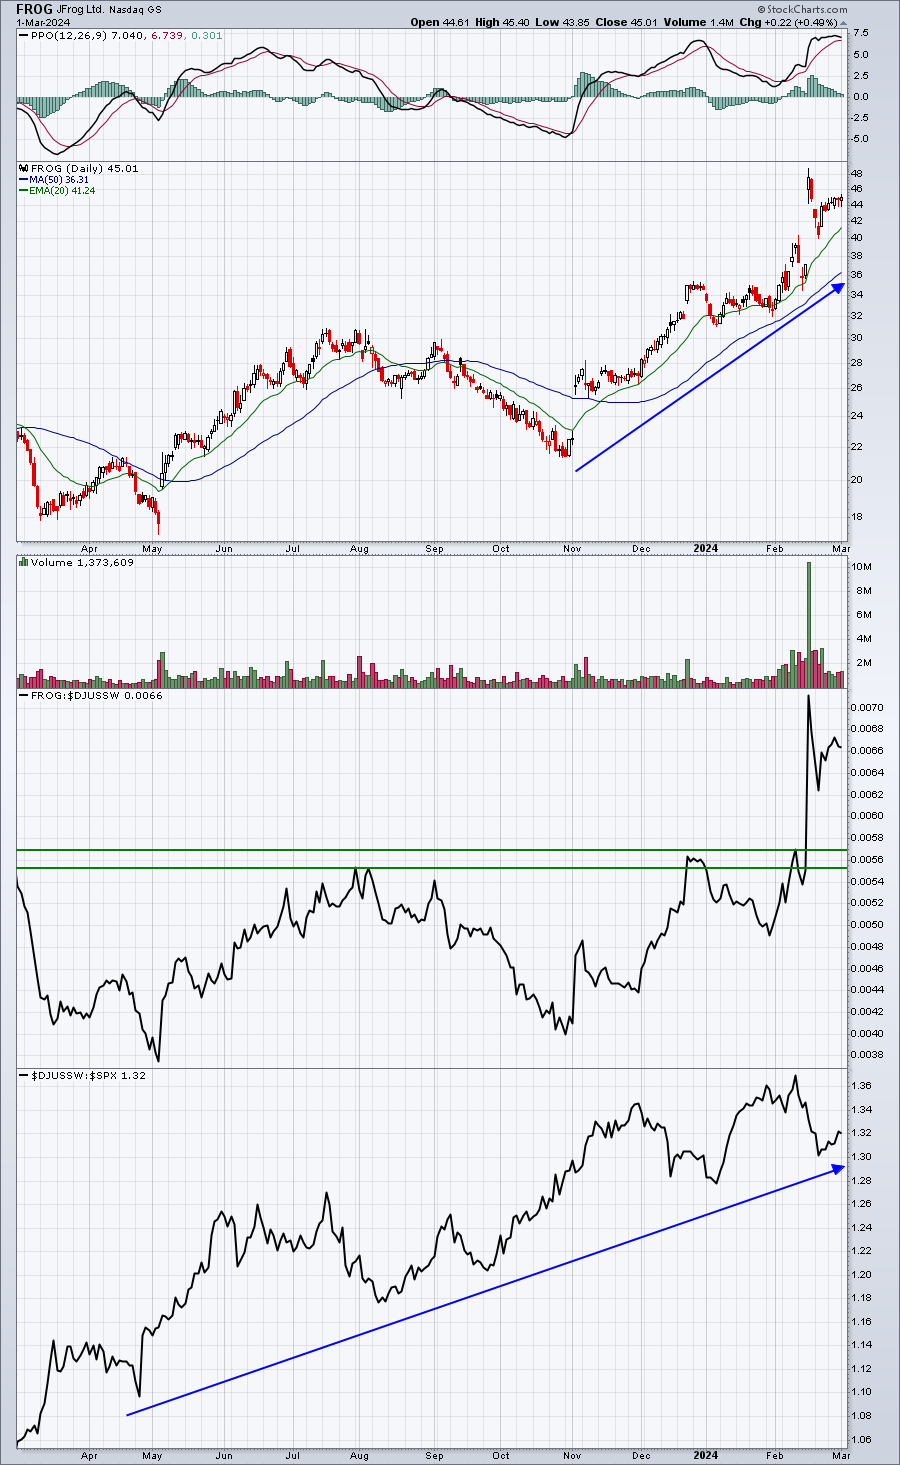Click the Nov label under the price panel
The width and height of the screenshot is (900, 1465).
tap(573, 549)
